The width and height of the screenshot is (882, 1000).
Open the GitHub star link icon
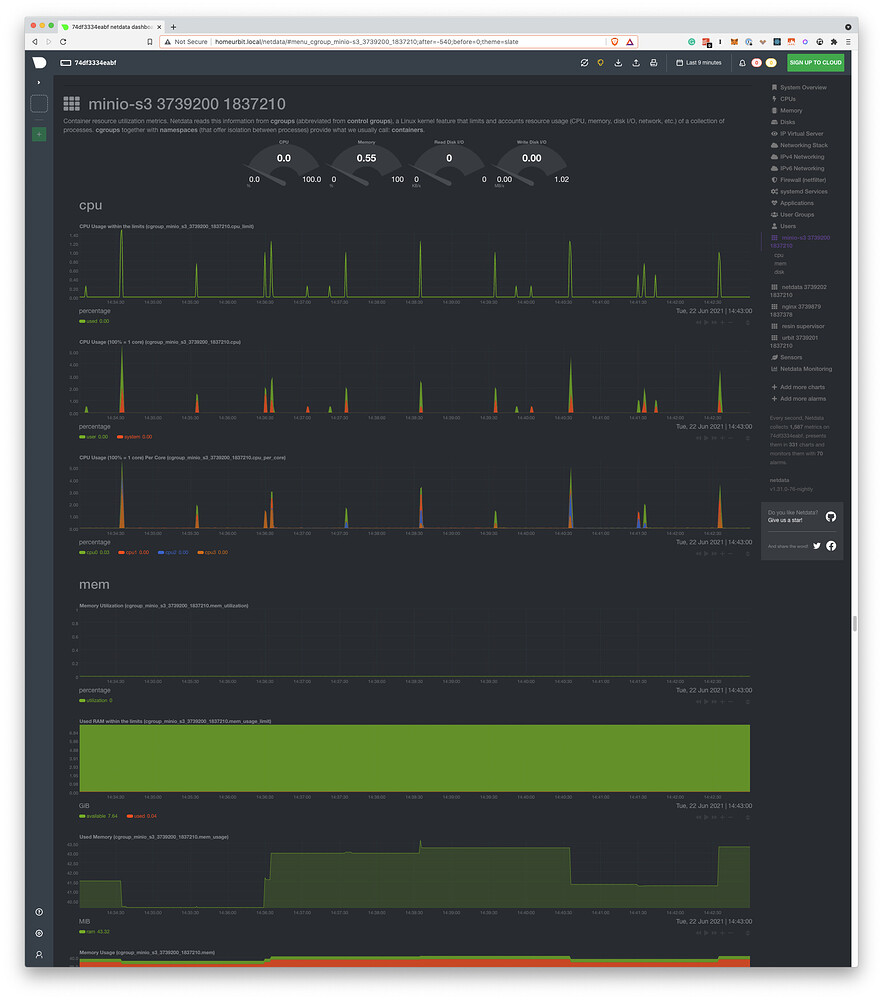[830, 516]
